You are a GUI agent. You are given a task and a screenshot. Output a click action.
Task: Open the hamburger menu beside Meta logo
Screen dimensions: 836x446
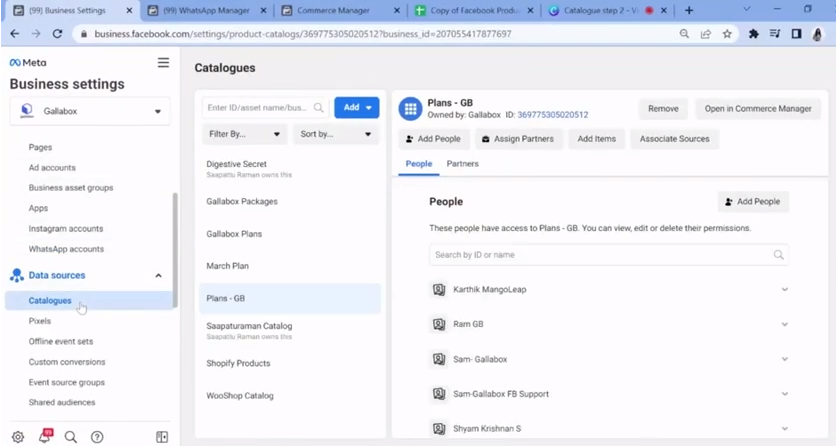(x=163, y=62)
